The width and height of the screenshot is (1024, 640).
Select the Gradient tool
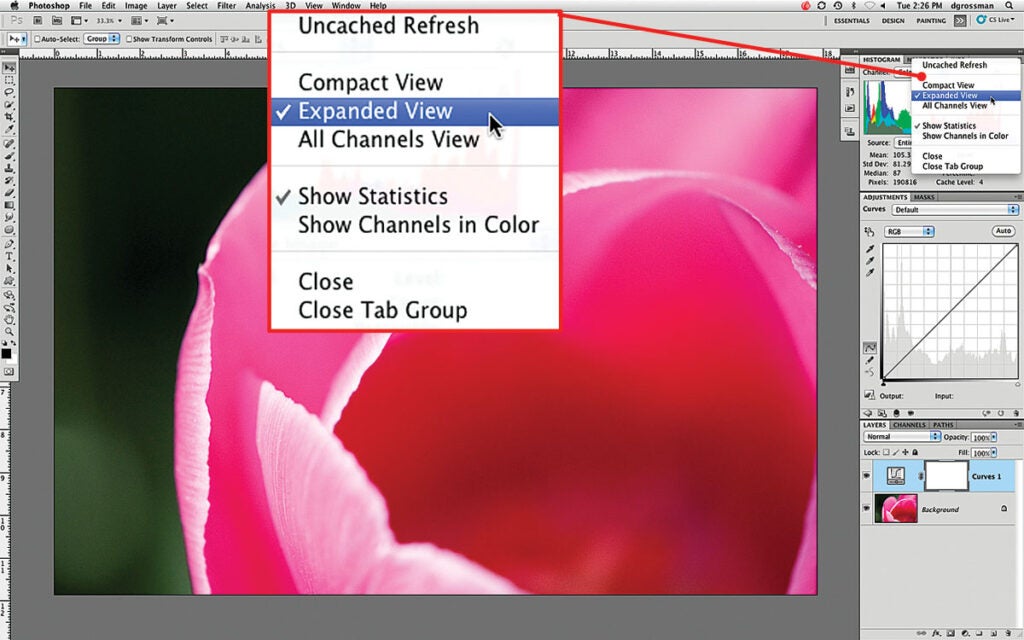(9, 206)
